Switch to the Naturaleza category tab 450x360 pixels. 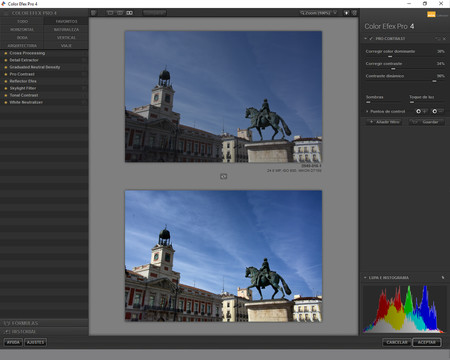(x=66, y=29)
